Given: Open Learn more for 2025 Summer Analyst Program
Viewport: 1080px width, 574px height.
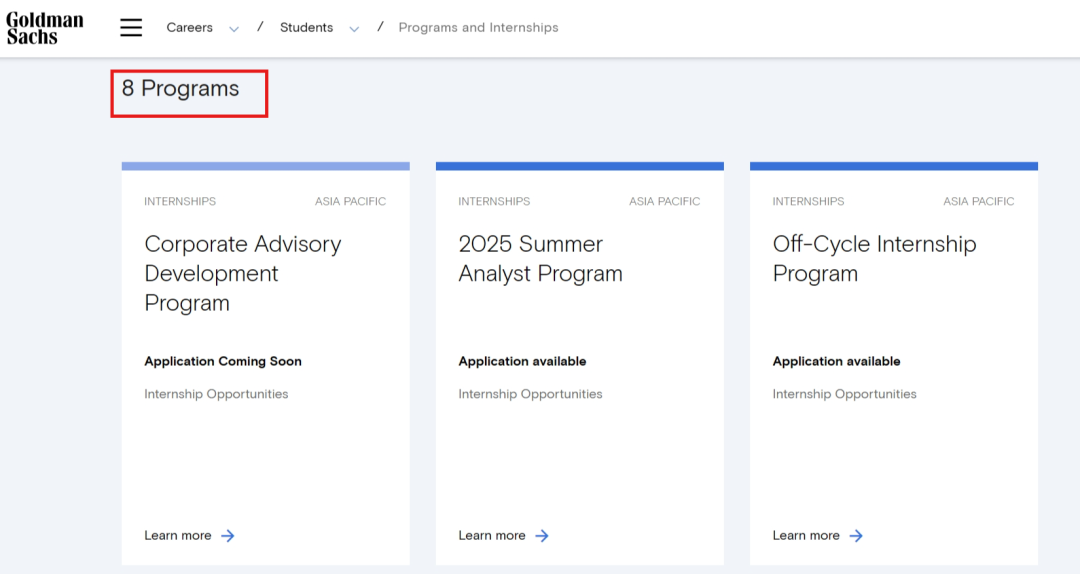Looking at the screenshot, I should click(492, 535).
